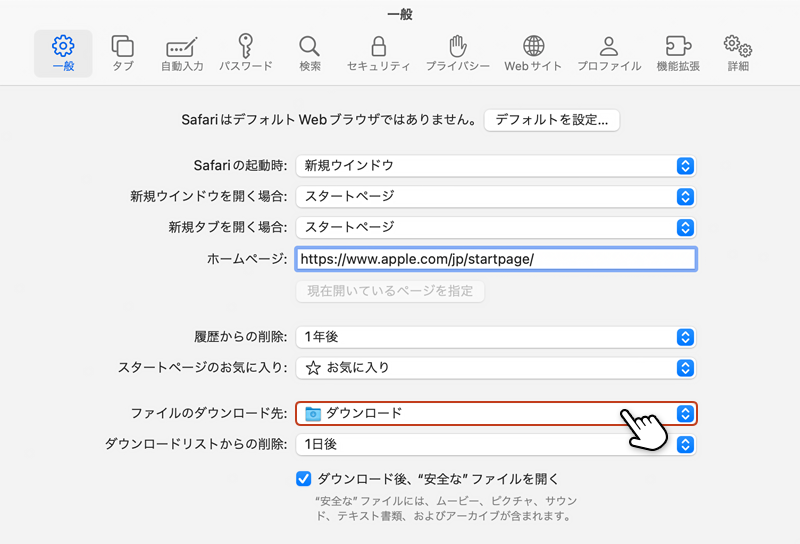The height and width of the screenshot is (544, 800).
Task: Open the セキュリティ lock pane
Action: tap(379, 53)
